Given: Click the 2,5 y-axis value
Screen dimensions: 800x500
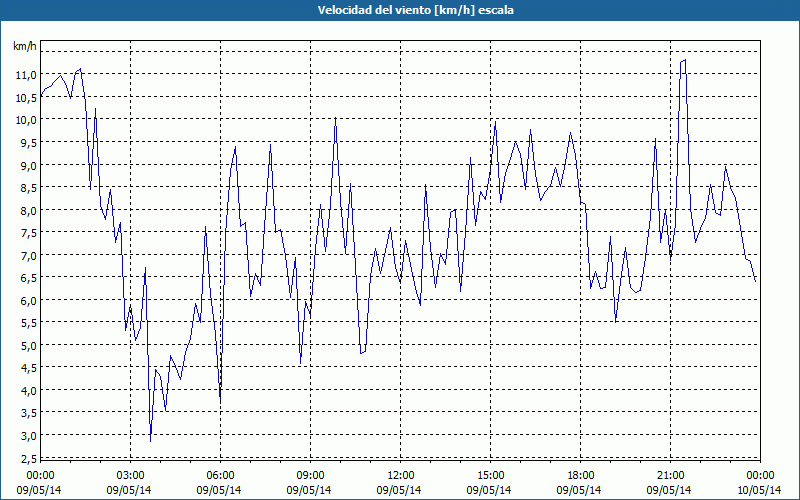Looking at the screenshot, I should pos(28,459).
